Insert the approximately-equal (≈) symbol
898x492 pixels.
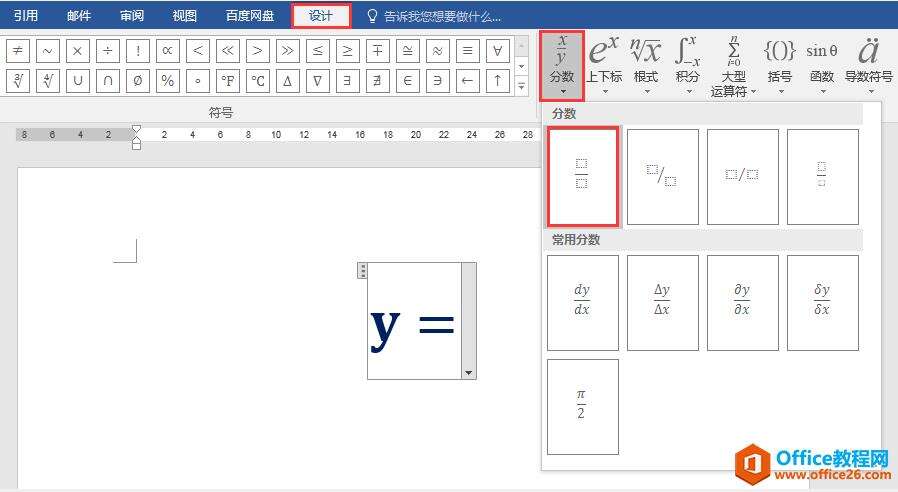pyautogui.click(x=438, y=51)
